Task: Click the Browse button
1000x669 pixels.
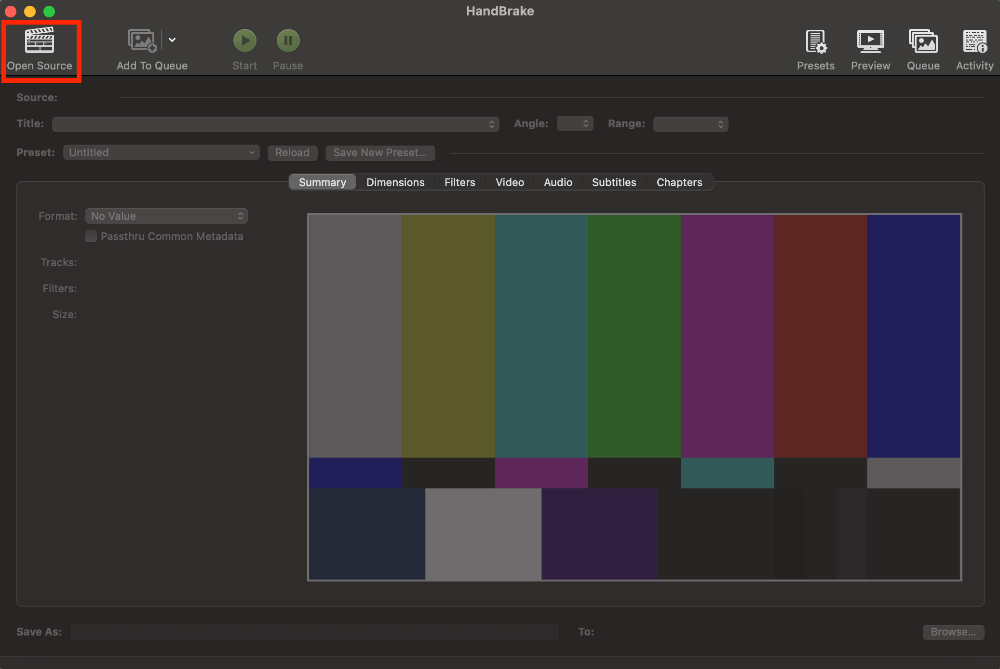Action: [953, 632]
